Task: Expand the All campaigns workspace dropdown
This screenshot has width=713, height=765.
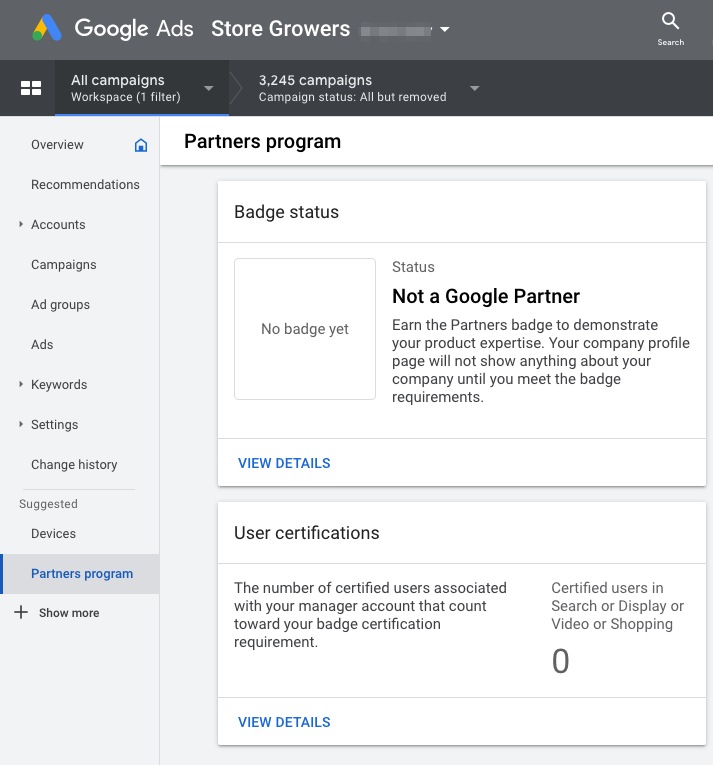Action: (208, 88)
